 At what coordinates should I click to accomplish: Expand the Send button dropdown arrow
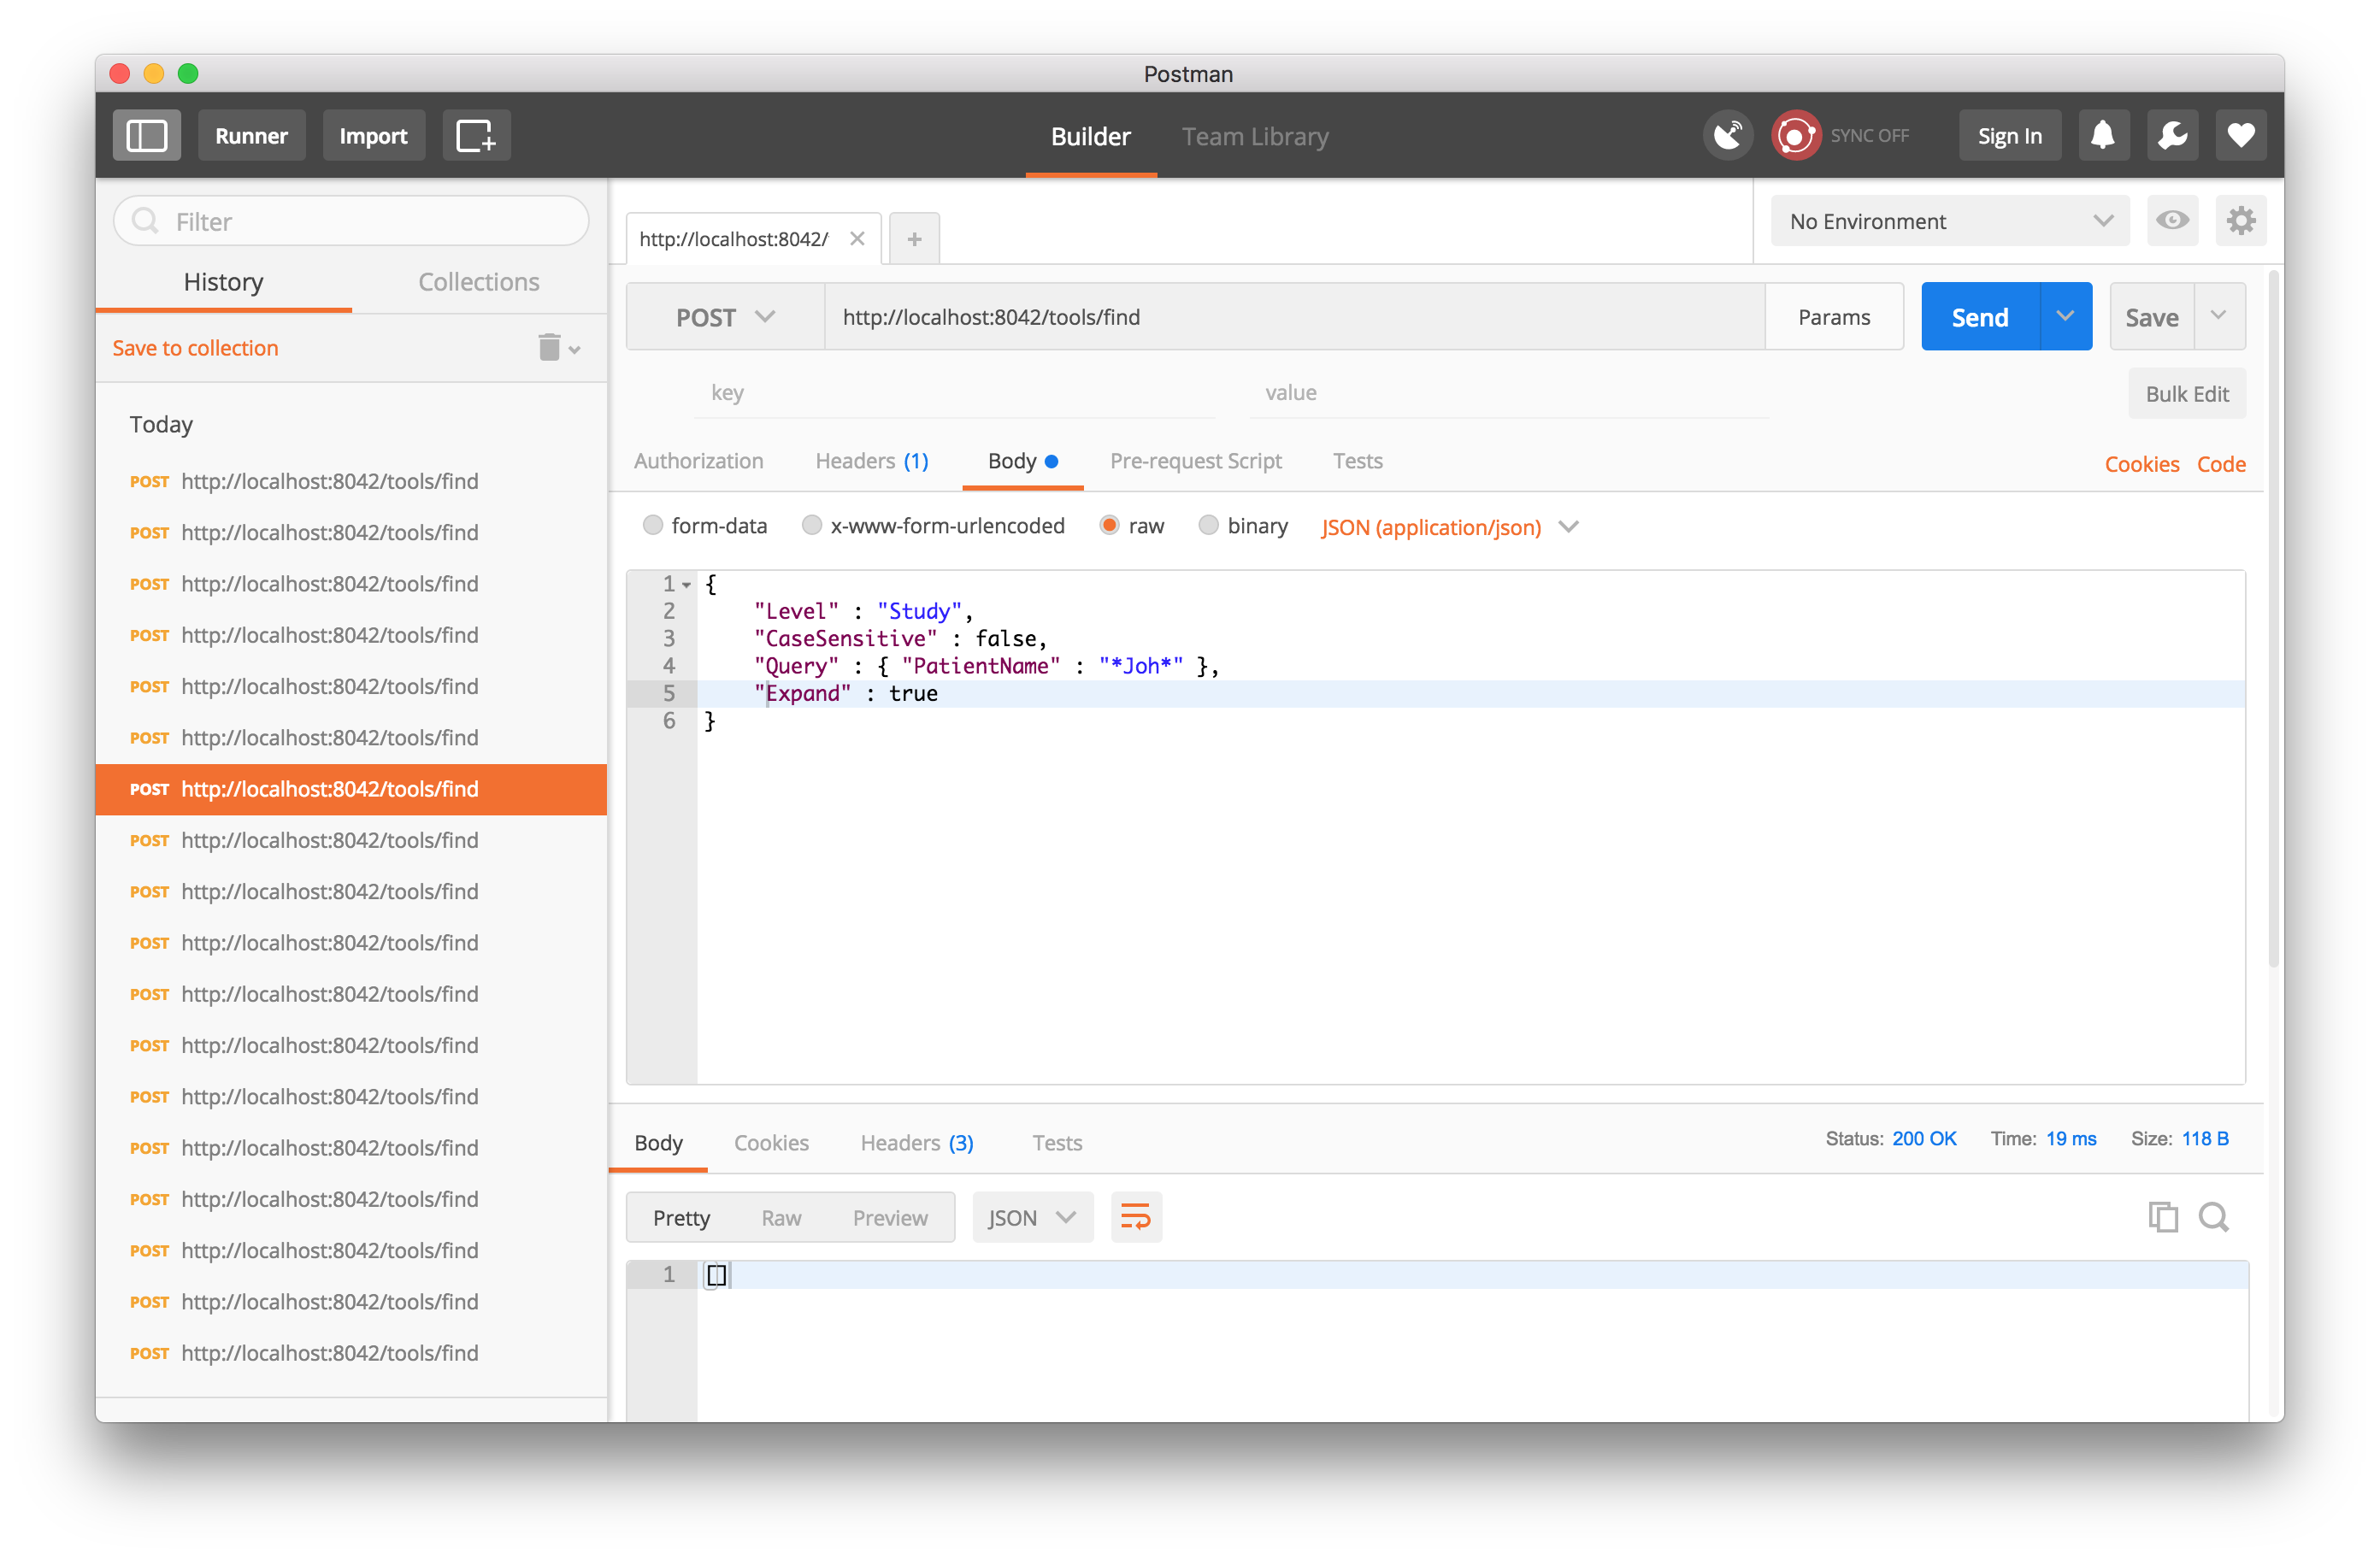tap(2065, 316)
